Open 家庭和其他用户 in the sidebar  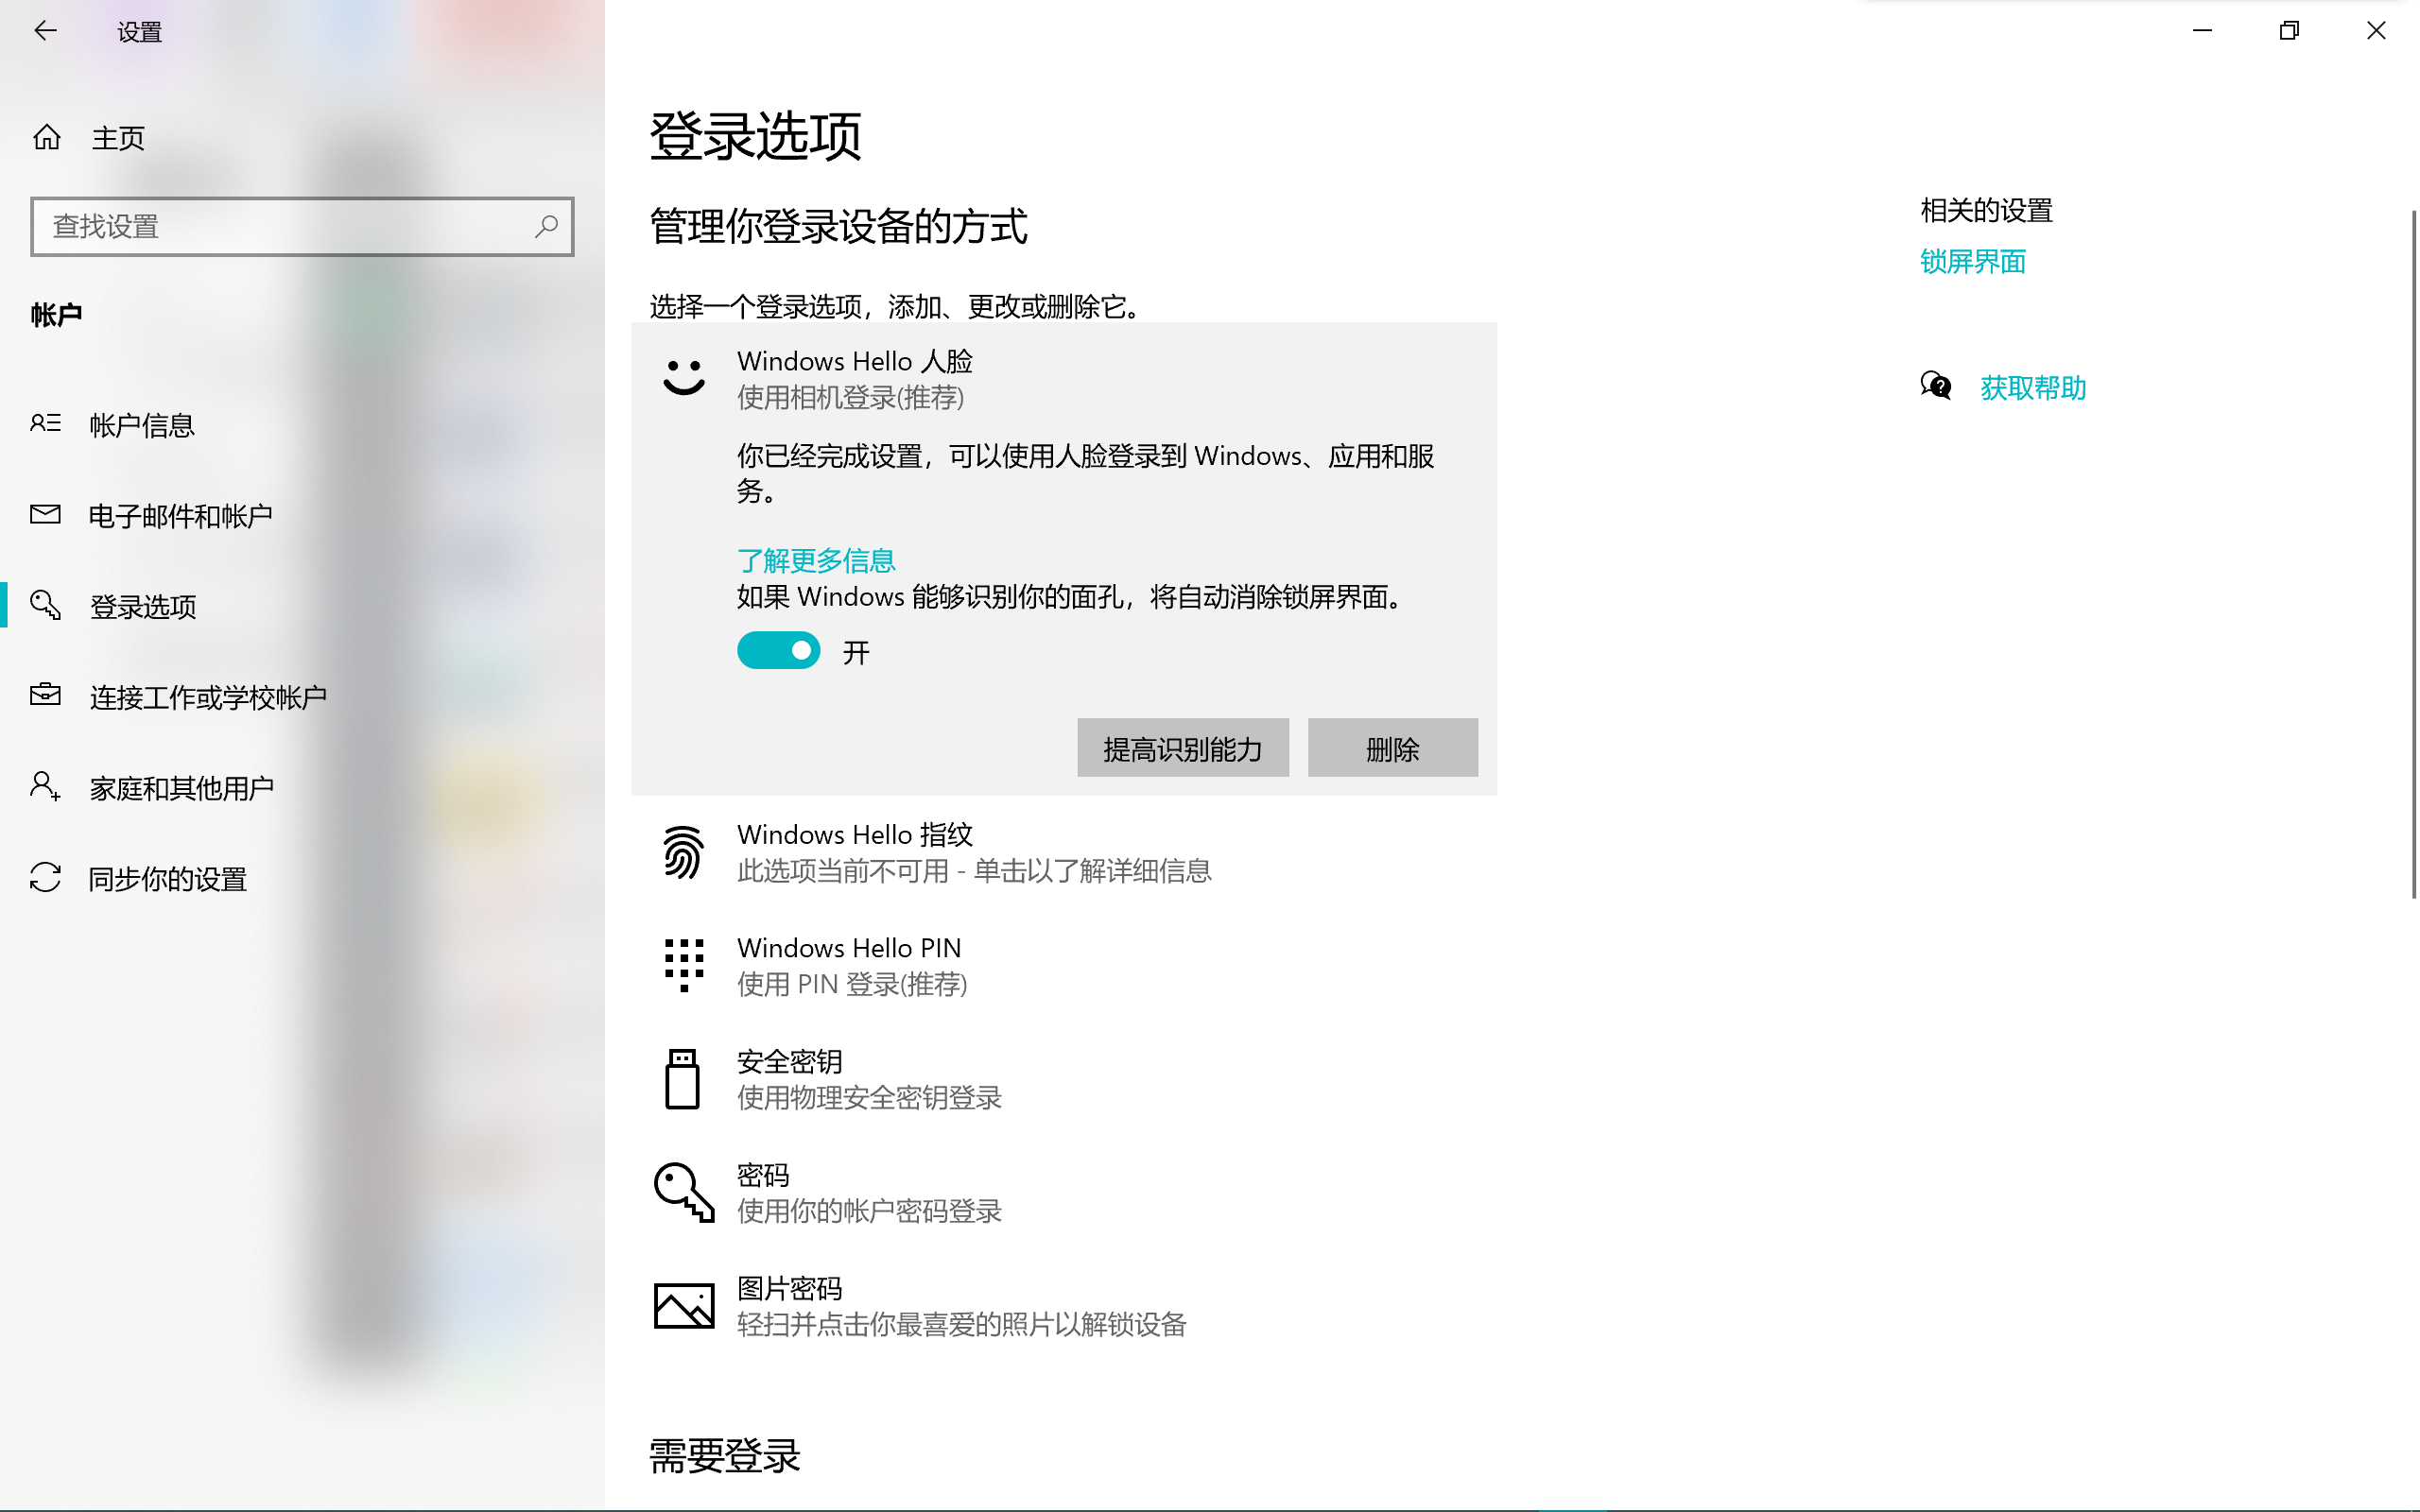[x=181, y=788]
